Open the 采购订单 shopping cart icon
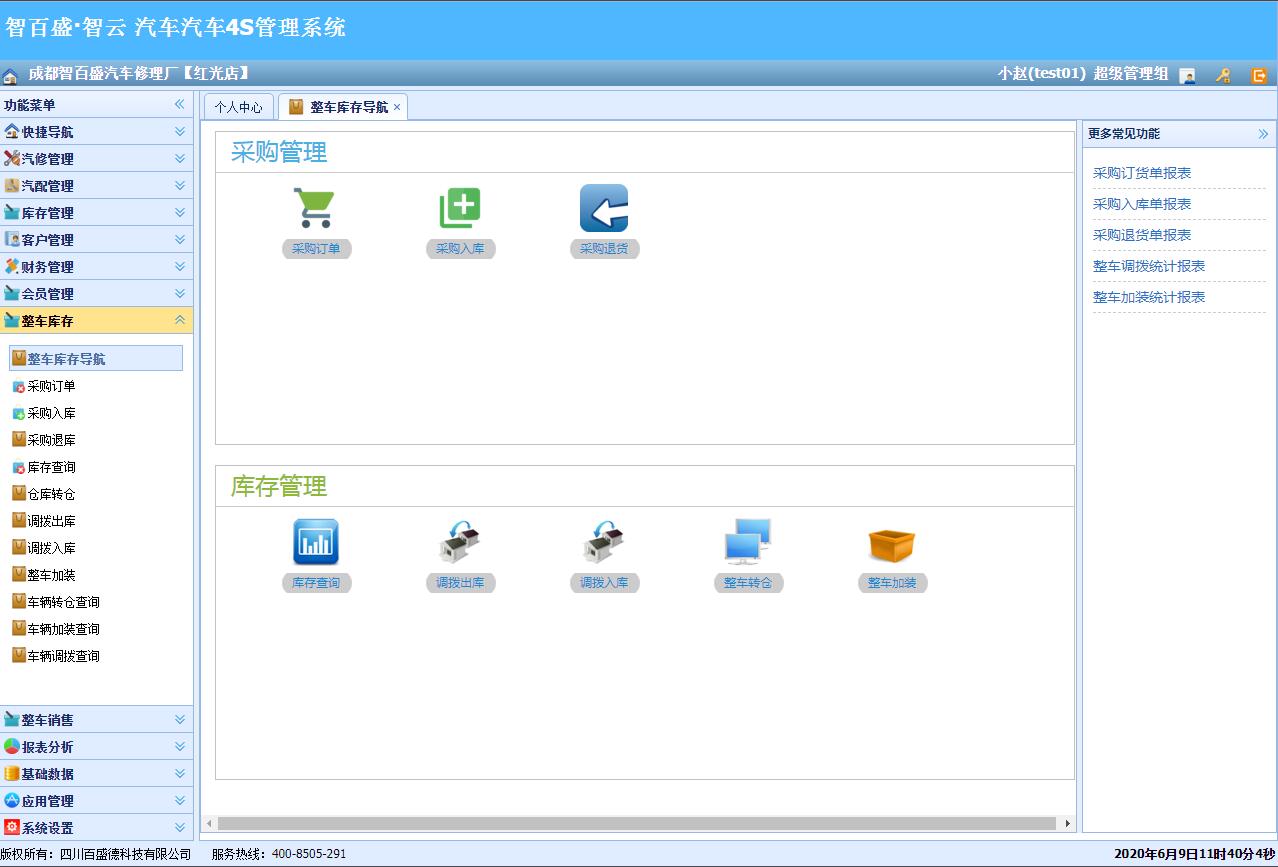The image size is (1278, 867). 316,208
